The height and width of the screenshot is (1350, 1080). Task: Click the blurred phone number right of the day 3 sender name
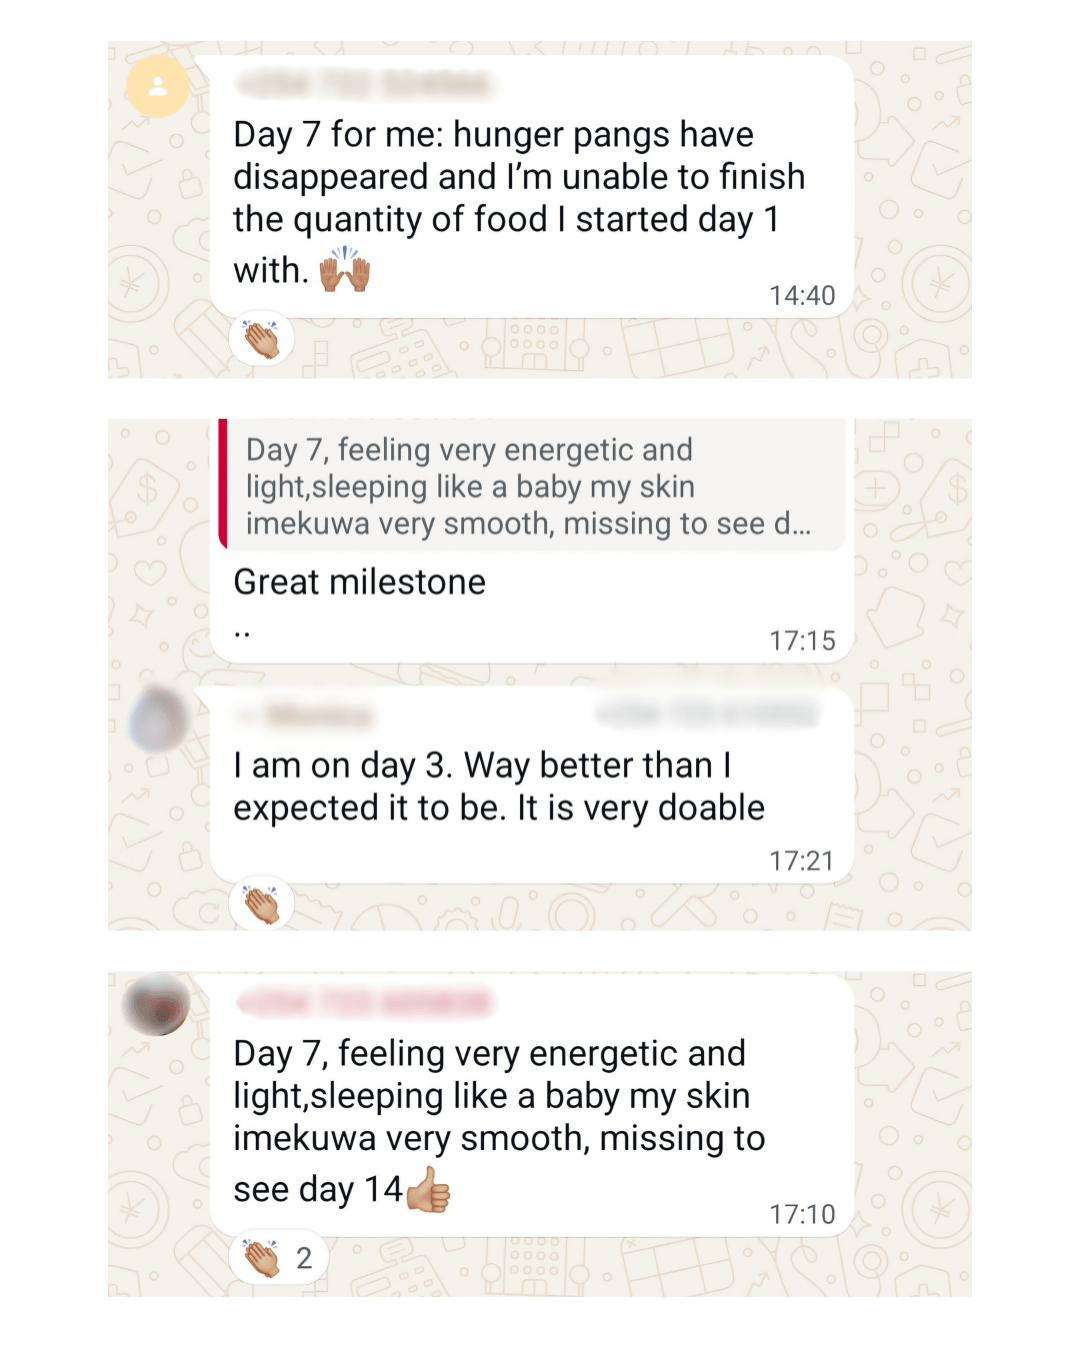(706, 714)
